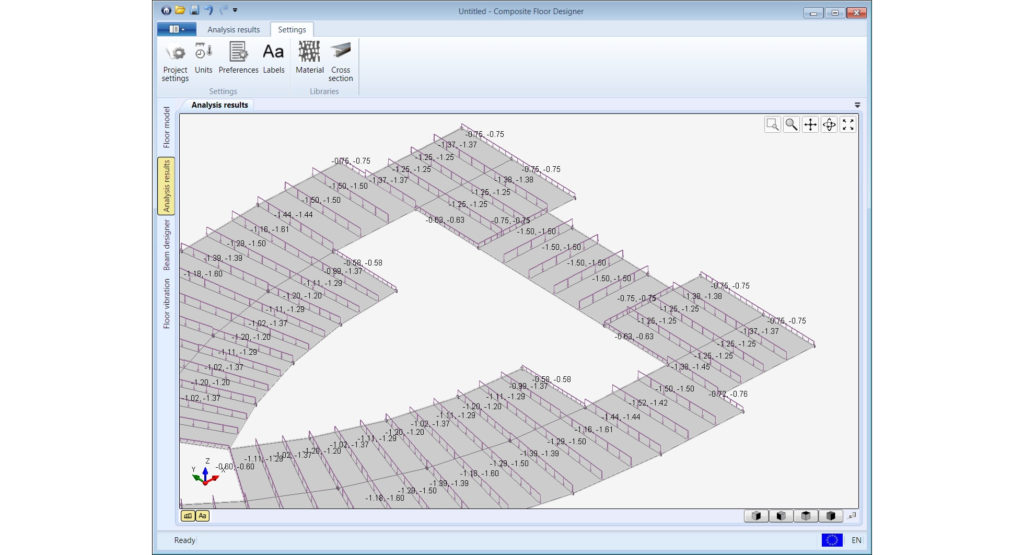
Task: Open Project settings in the ribbon
Action: tap(175, 61)
